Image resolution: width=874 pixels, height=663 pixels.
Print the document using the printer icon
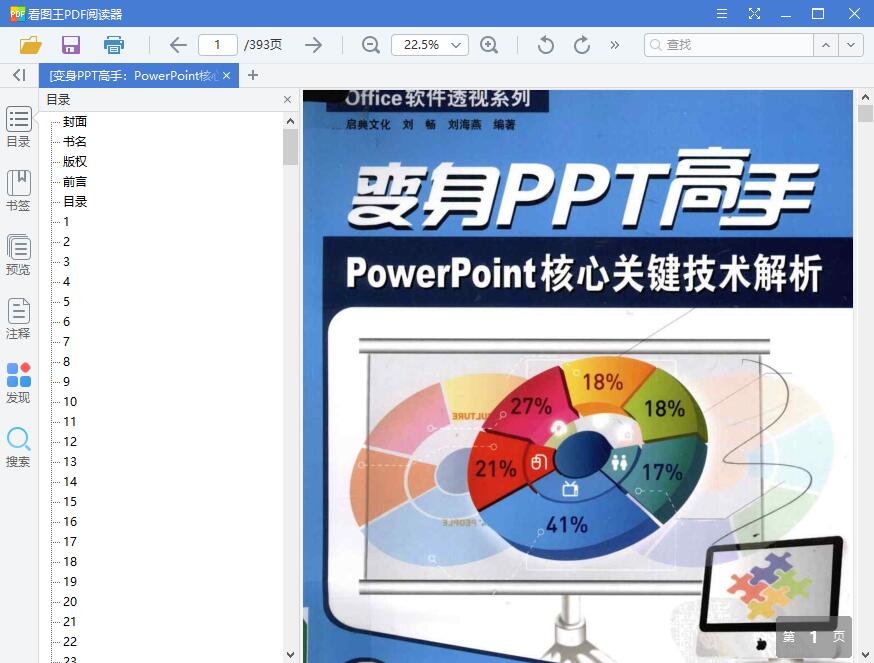click(114, 45)
